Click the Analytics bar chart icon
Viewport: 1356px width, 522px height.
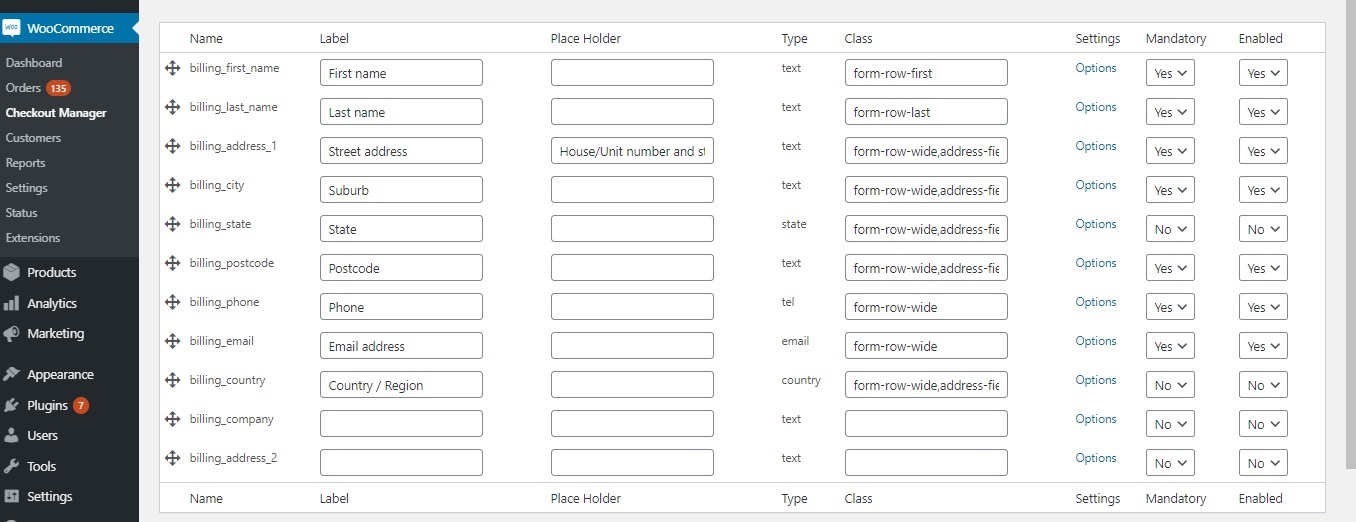(12, 303)
